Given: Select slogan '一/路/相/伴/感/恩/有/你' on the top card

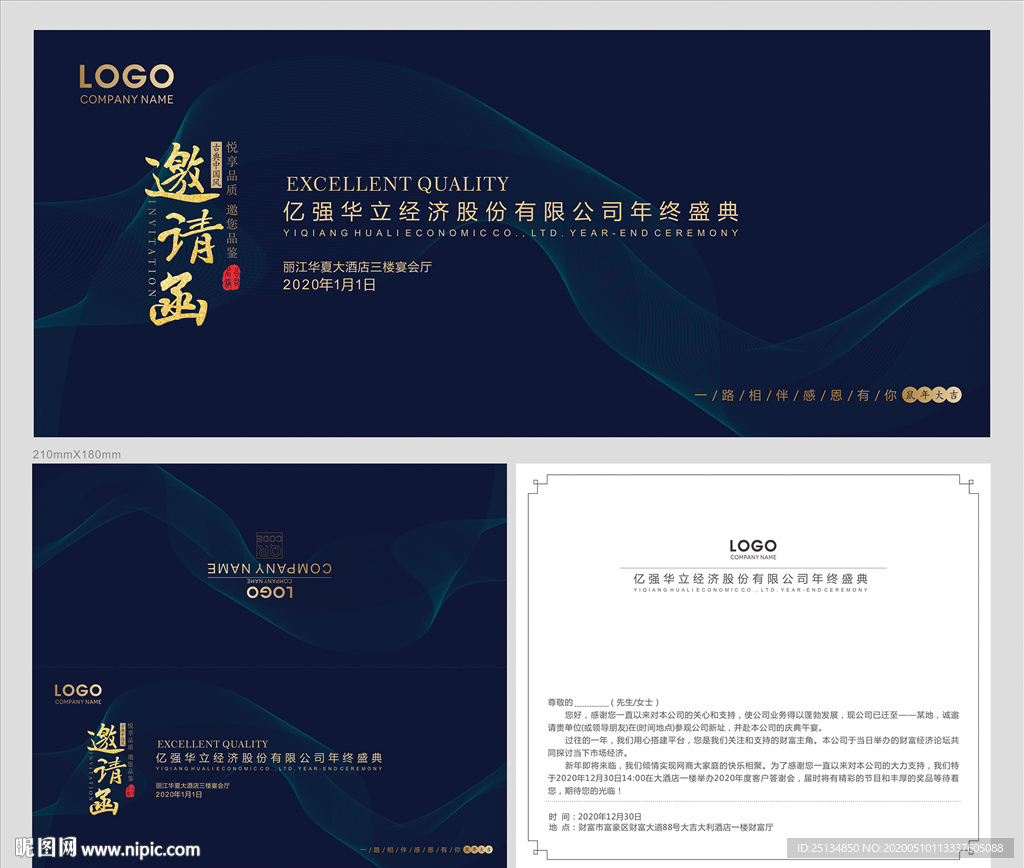Looking at the screenshot, I should click(795, 395).
